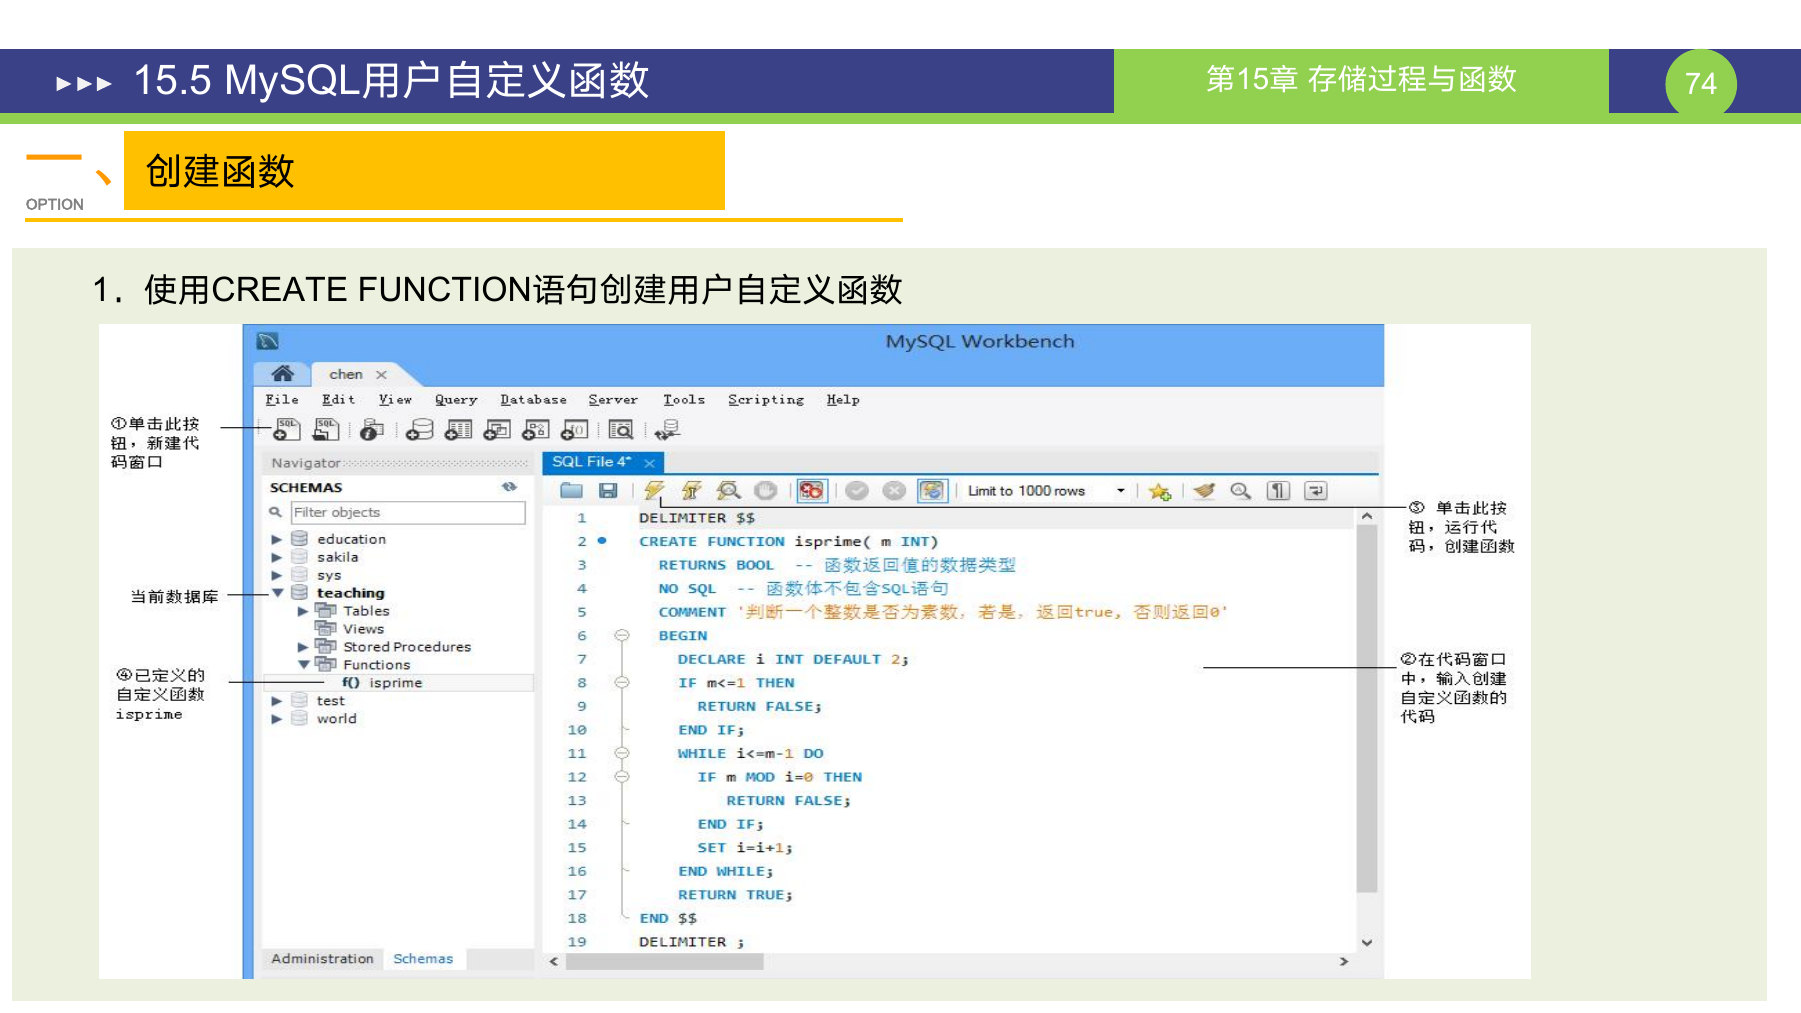The image size is (1801, 1013).
Task: Refresh the SCHEMAS list
Action: [510, 487]
